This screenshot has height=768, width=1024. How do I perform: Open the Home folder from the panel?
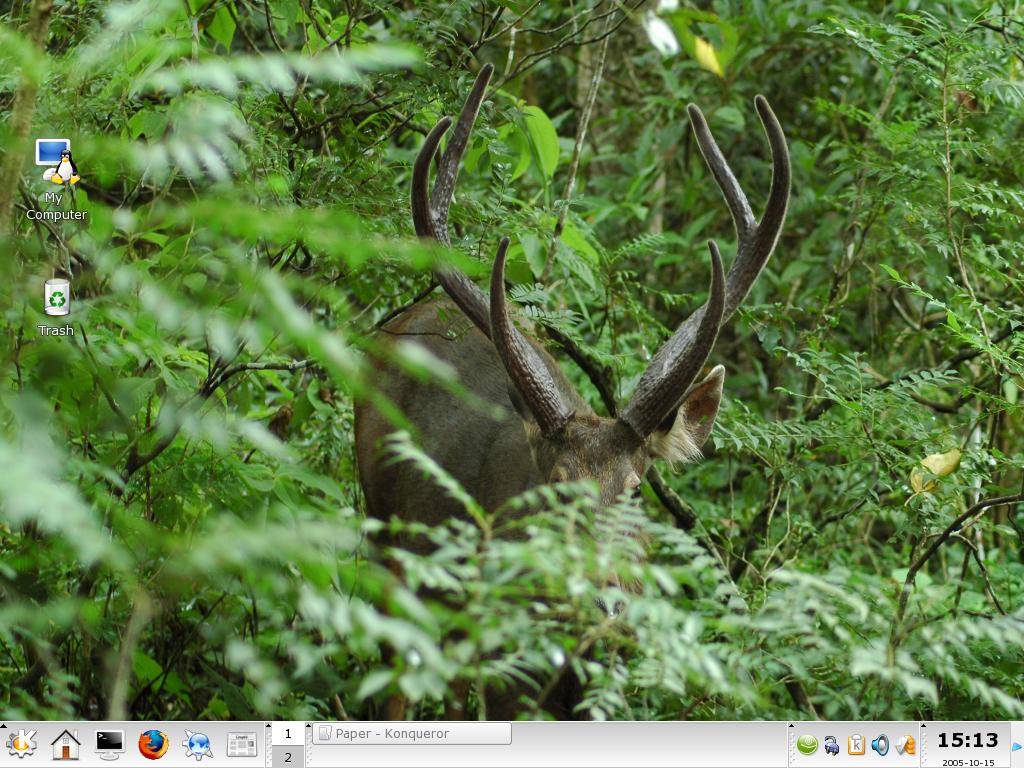65,744
